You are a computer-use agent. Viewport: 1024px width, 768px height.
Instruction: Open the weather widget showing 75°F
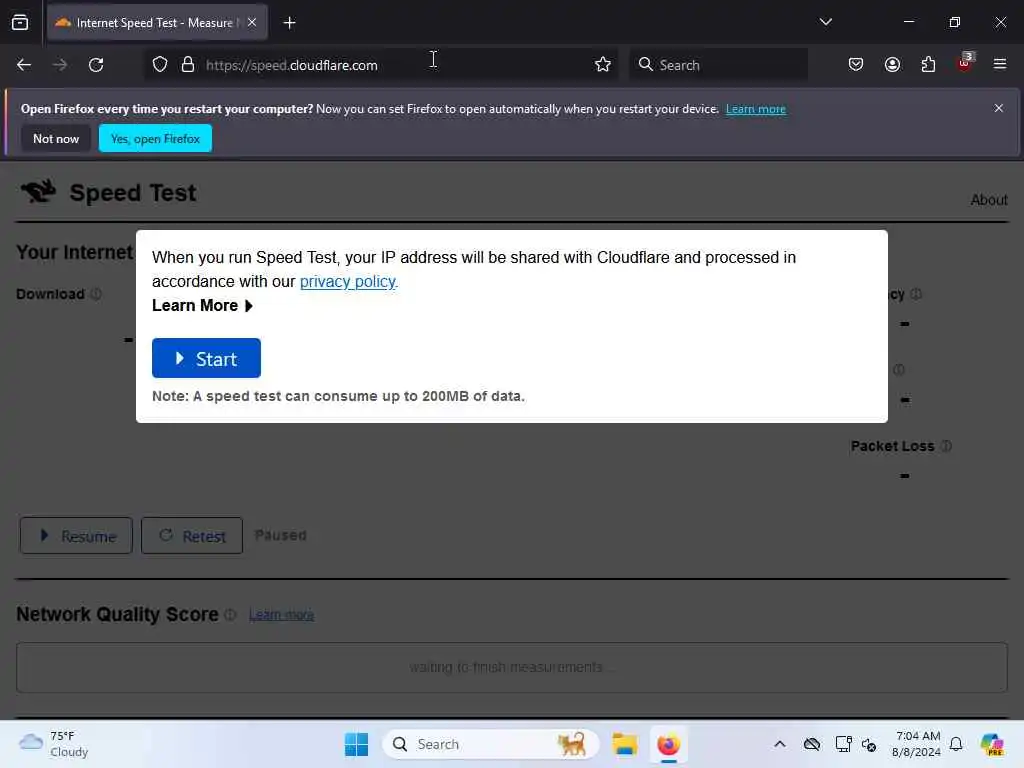tap(54, 744)
